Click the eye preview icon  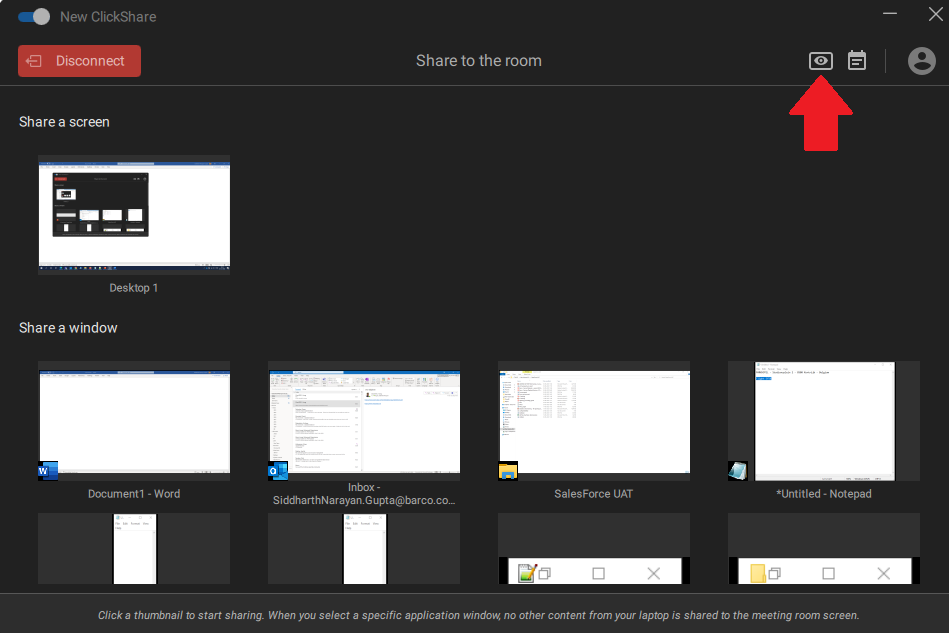pos(821,61)
